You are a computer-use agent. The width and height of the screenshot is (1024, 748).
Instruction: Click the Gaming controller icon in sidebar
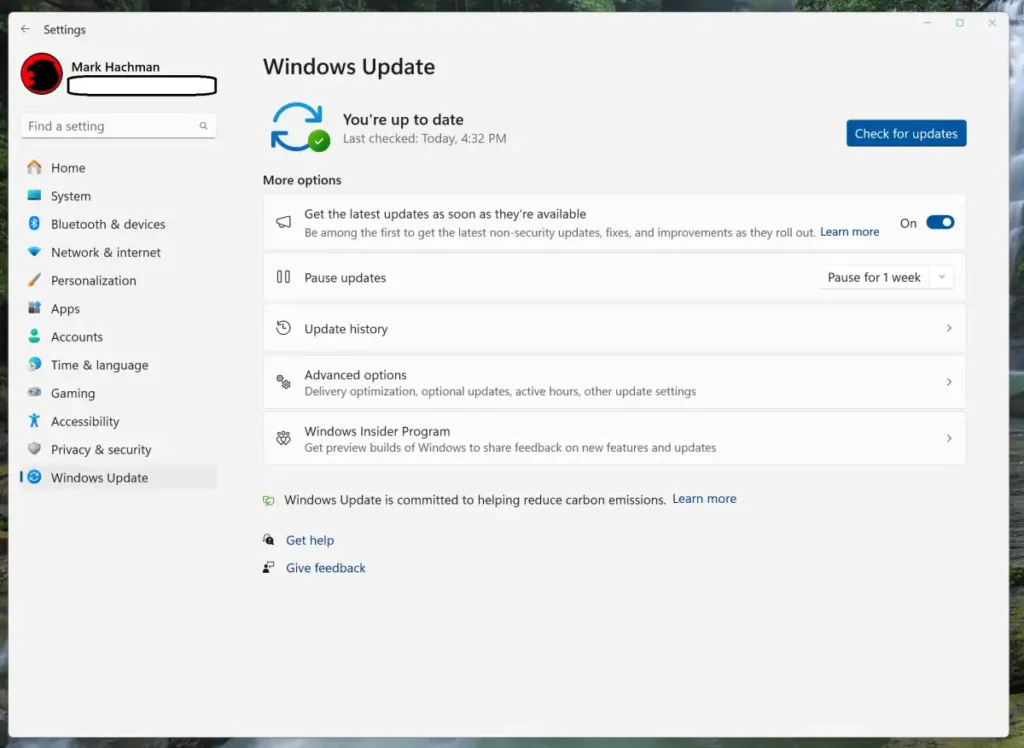click(34, 393)
